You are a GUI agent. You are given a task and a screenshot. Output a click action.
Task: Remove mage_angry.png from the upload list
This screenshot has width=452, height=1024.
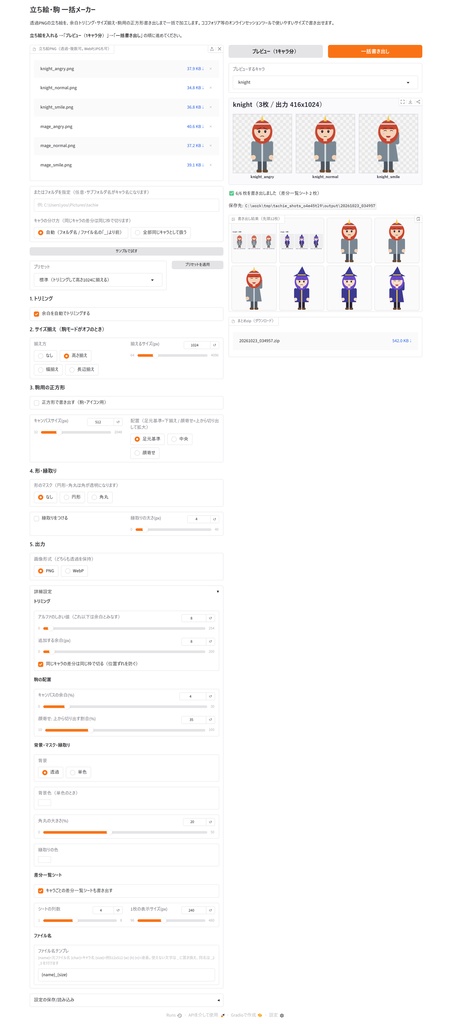point(211,126)
